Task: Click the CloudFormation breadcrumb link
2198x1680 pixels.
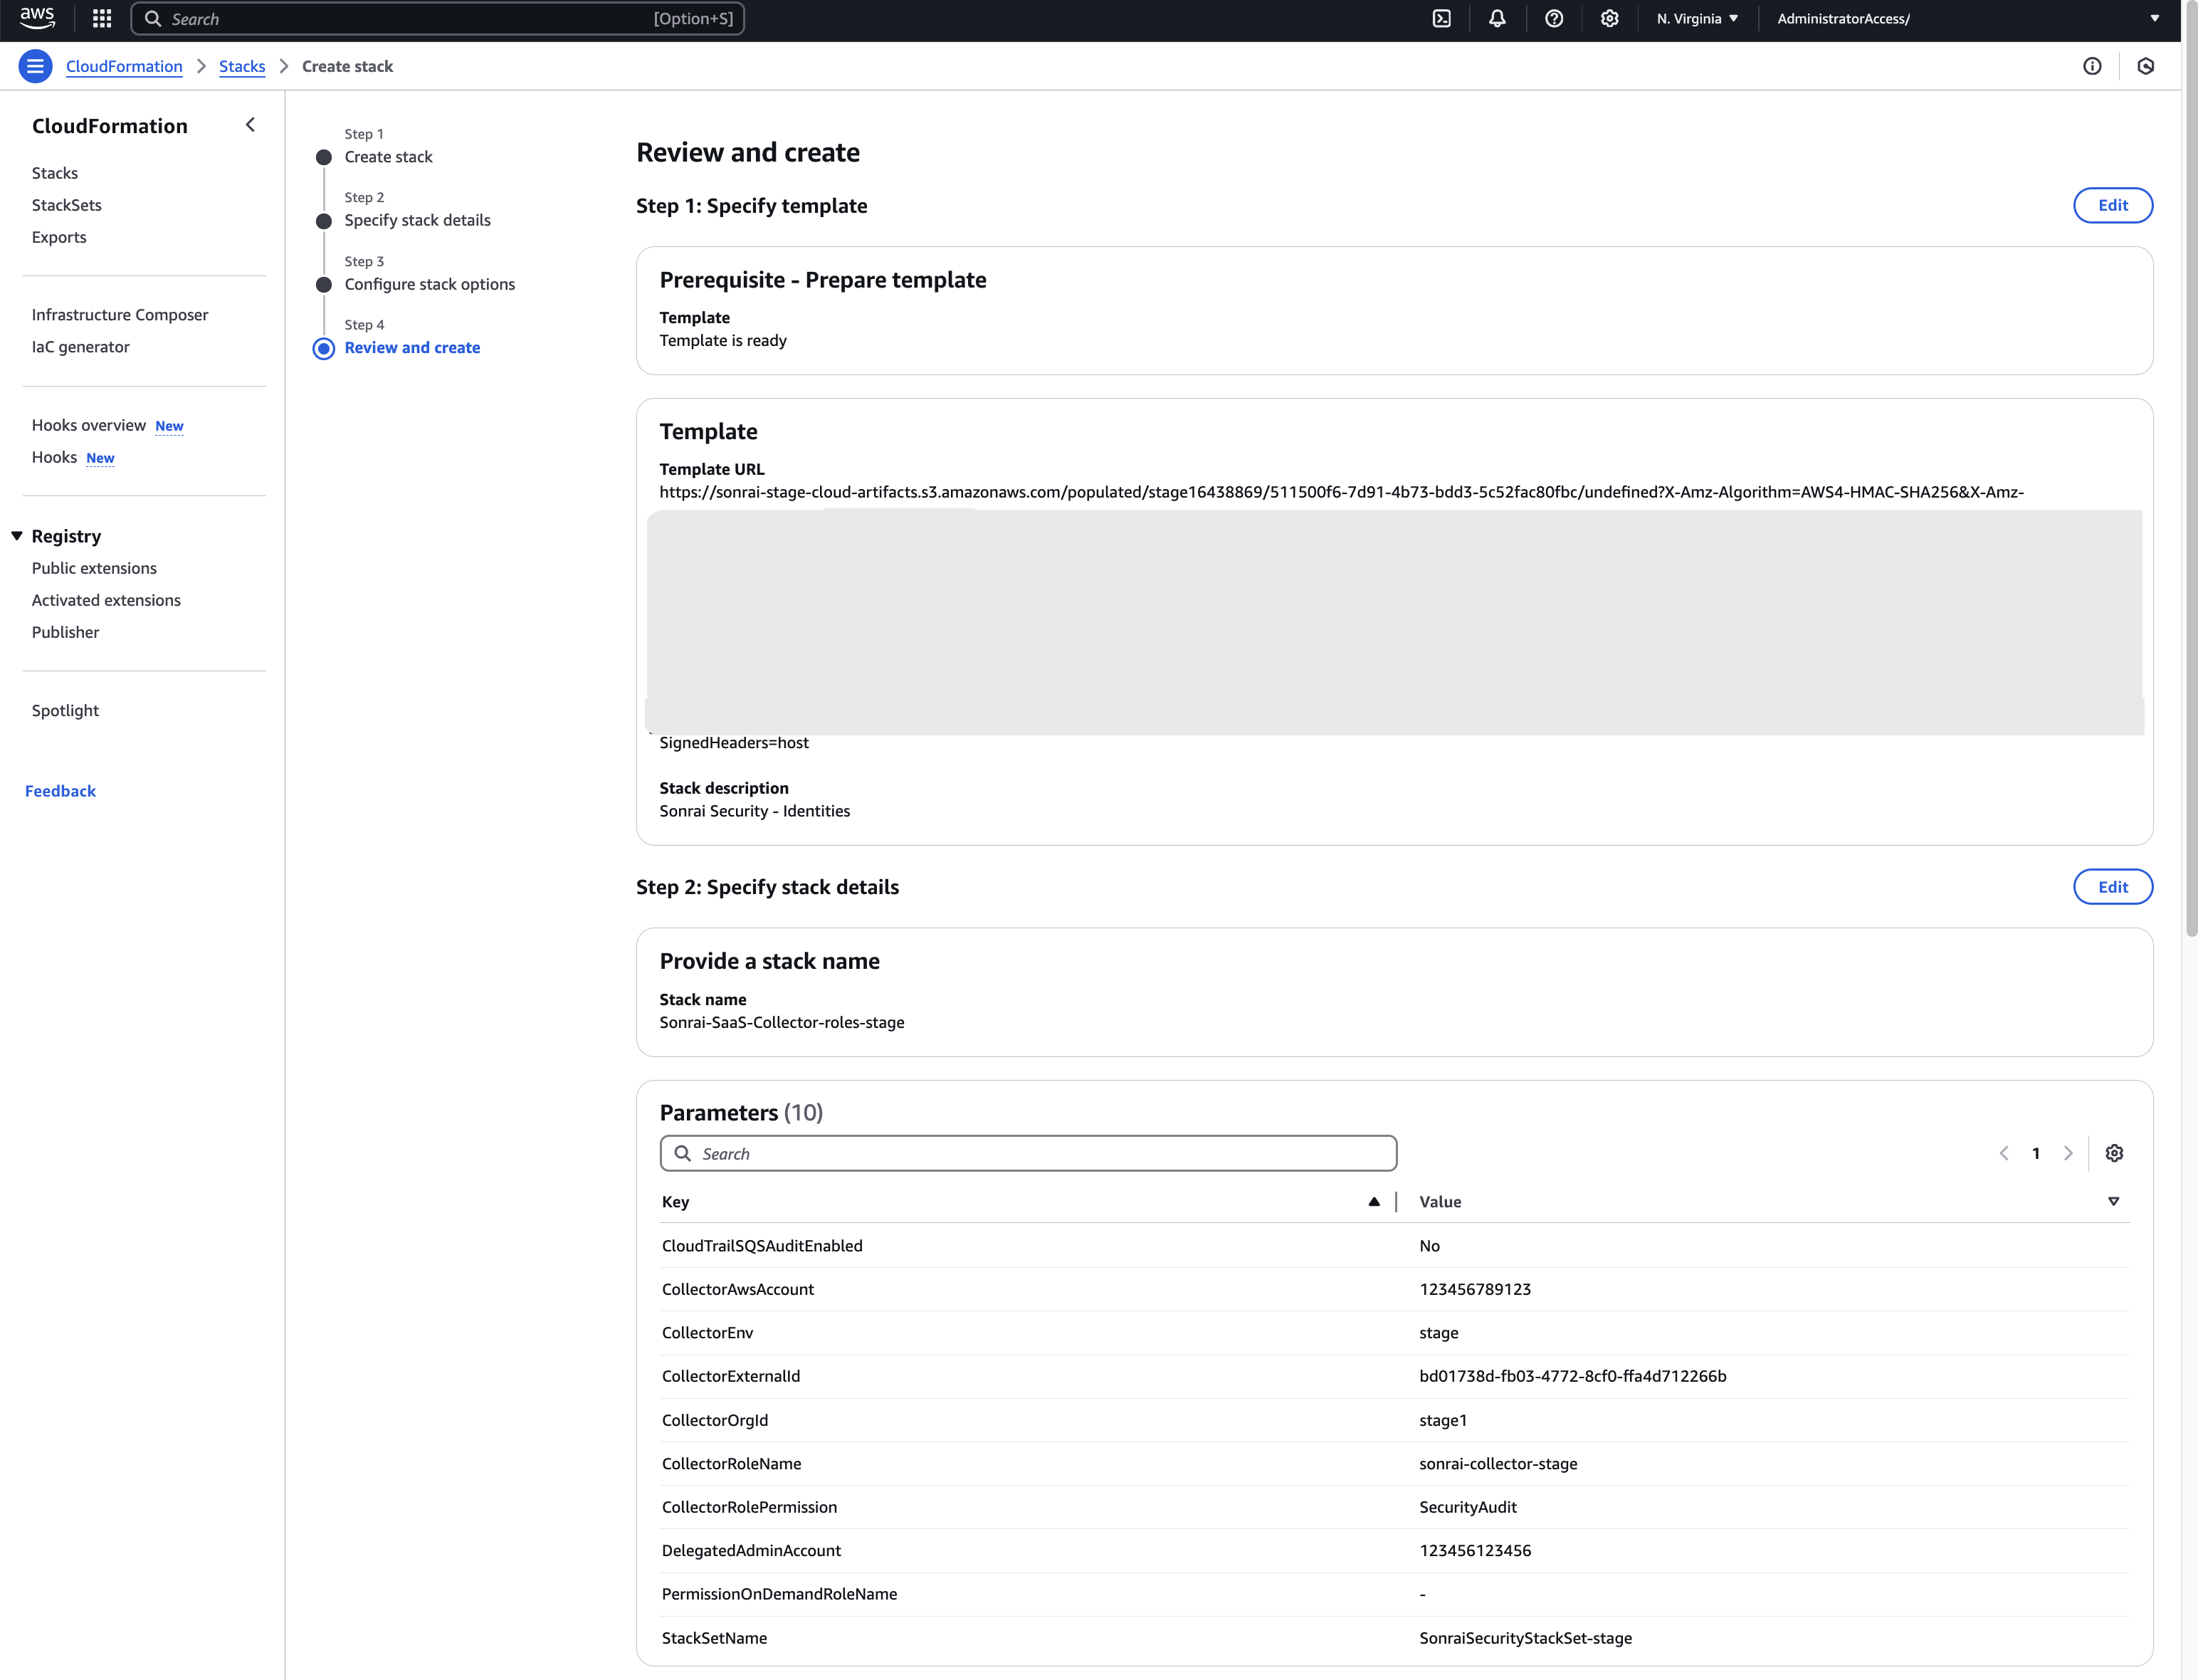Action: tap(124, 66)
